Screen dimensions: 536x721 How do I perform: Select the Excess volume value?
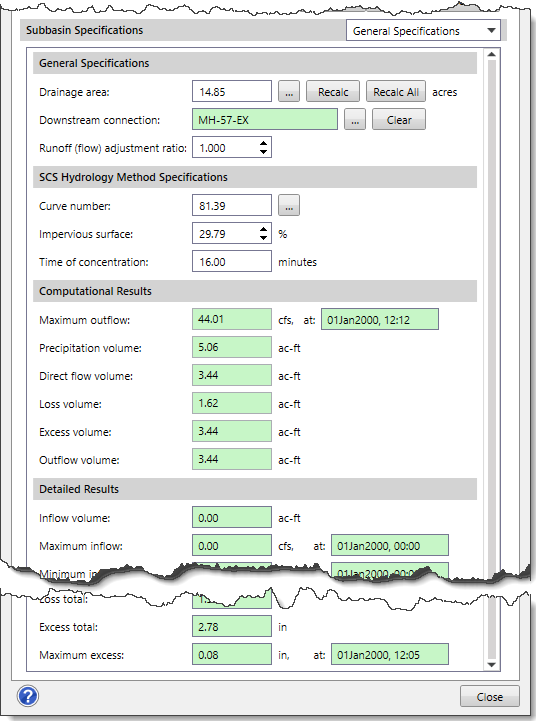[232, 431]
